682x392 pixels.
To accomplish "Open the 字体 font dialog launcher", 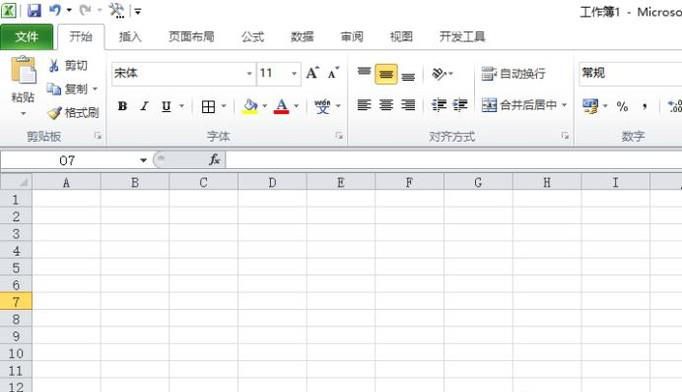I will (339, 136).
